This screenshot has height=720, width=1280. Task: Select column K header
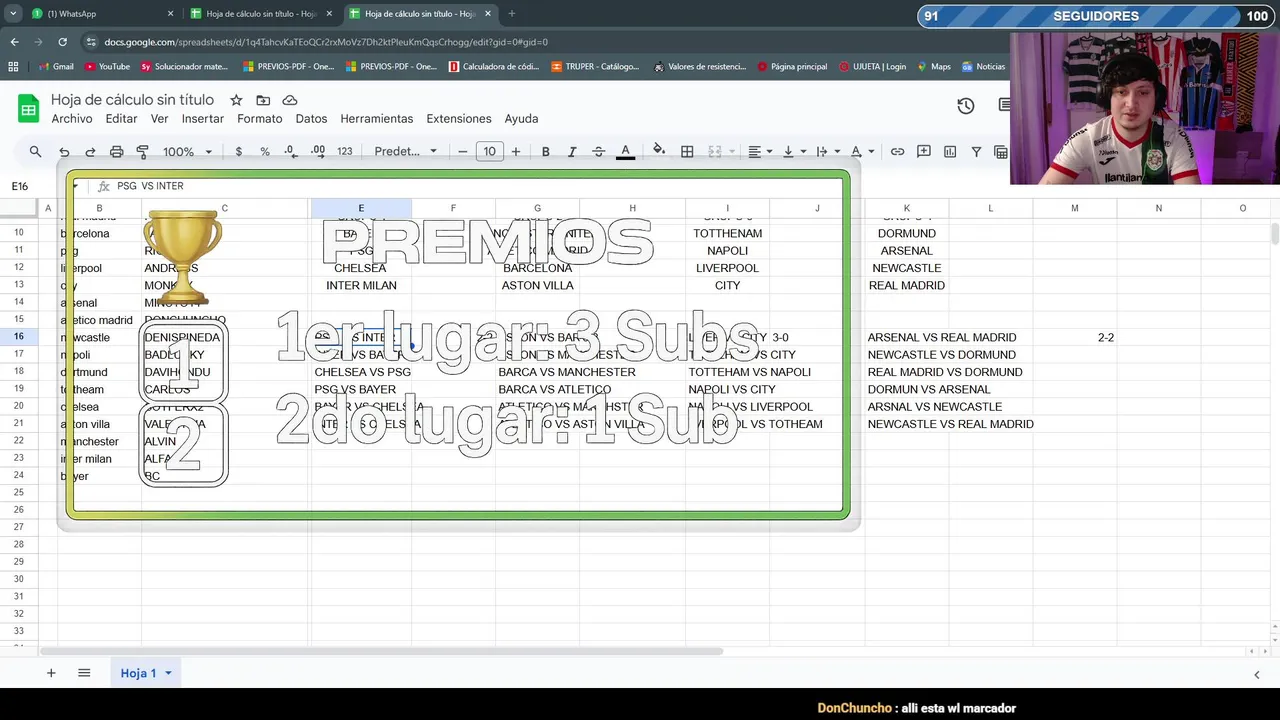pyautogui.click(x=907, y=208)
